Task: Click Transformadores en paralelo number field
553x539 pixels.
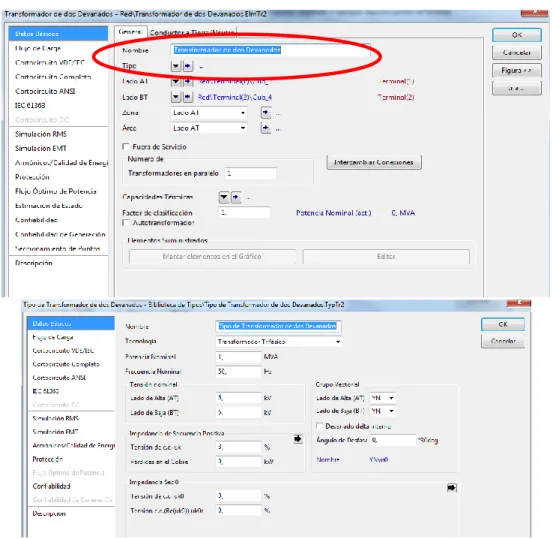Action: [250, 173]
